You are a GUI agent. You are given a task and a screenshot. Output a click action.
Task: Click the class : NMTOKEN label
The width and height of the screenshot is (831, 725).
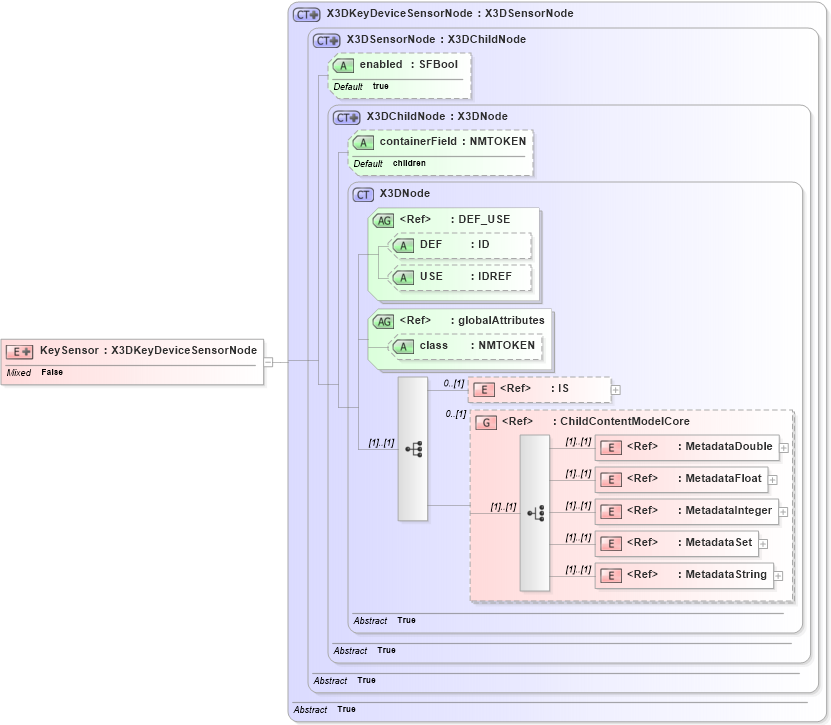point(478,346)
